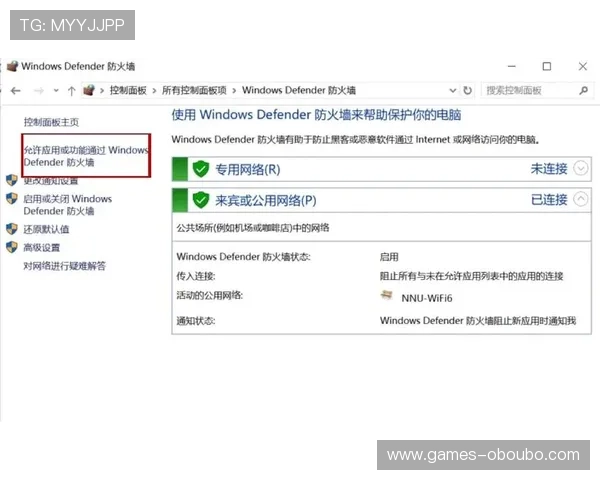Click 通知状态 label

[196, 321]
